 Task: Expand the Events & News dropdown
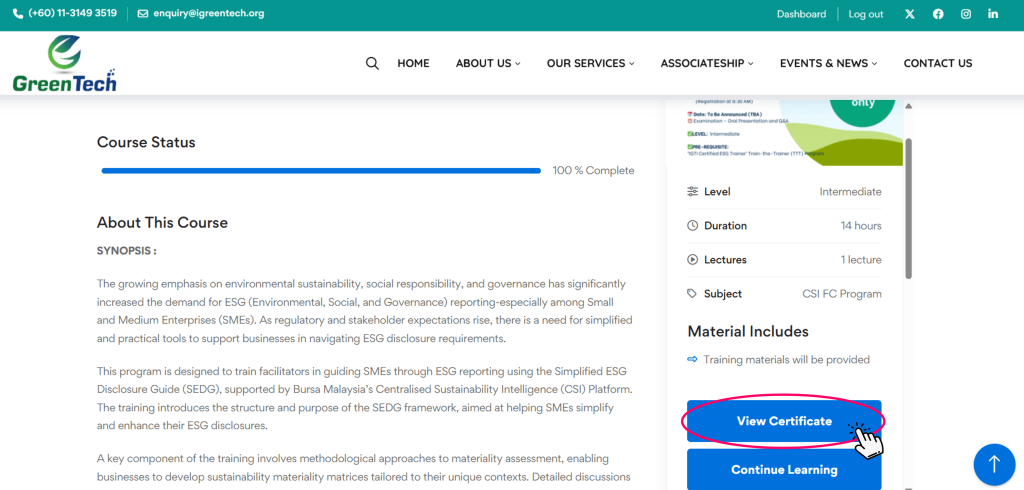pos(828,63)
